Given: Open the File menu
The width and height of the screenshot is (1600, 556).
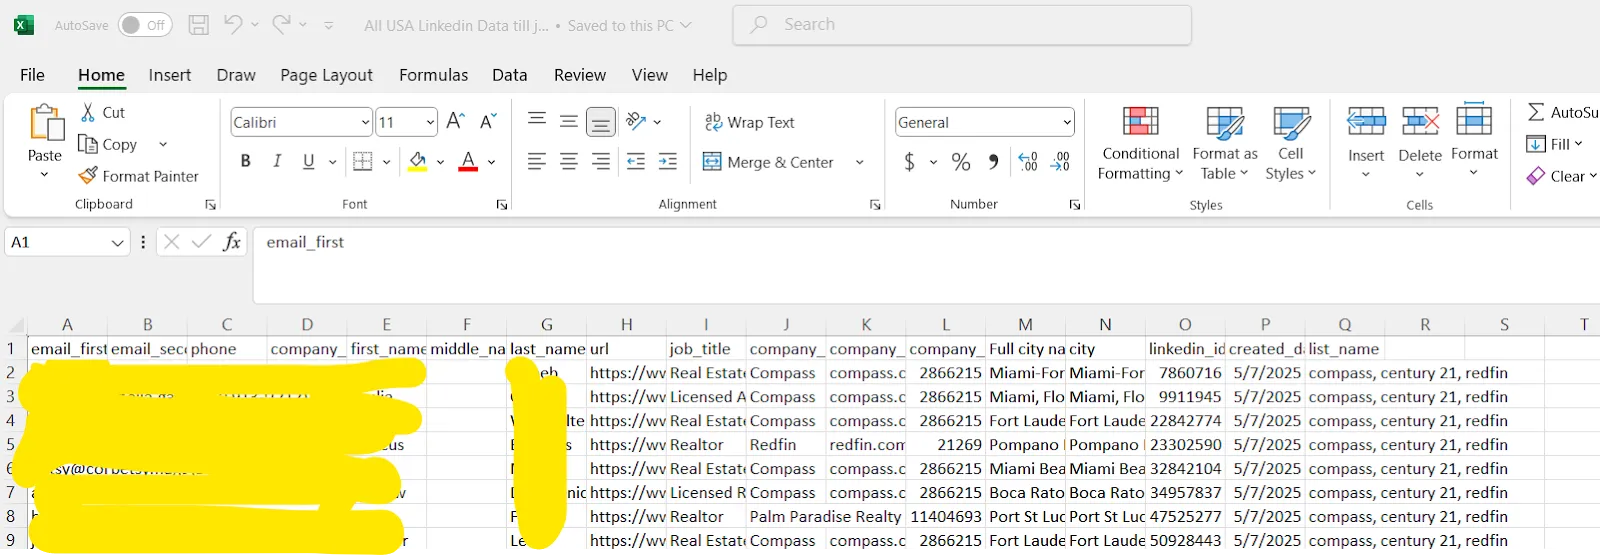Looking at the screenshot, I should [33, 75].
